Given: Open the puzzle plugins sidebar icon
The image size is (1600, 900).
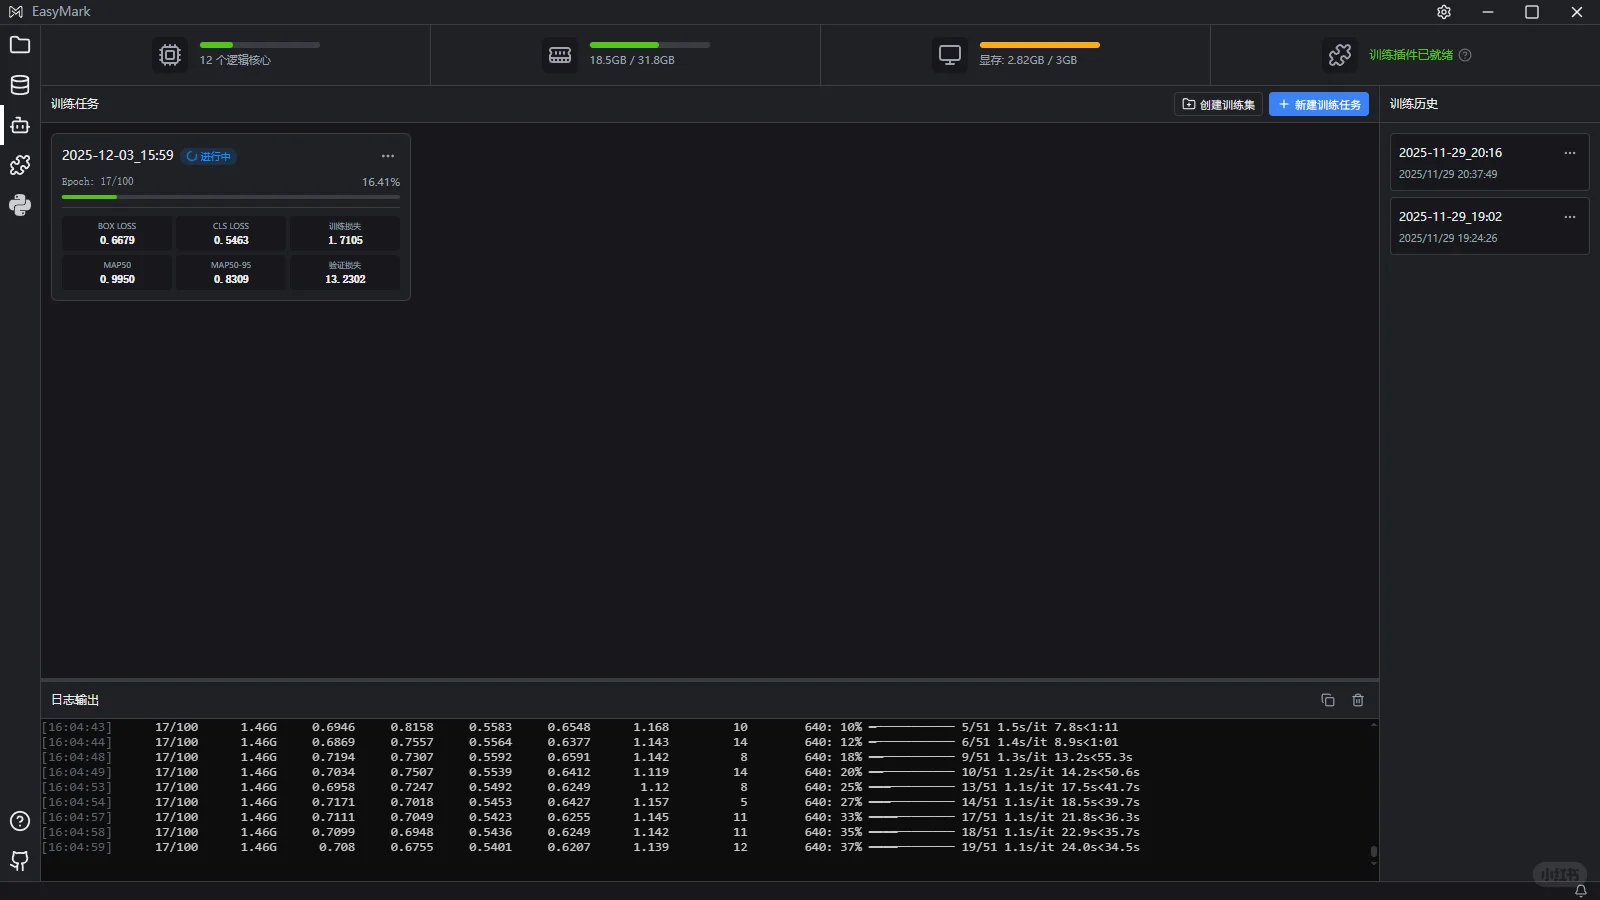Looking at the screenshot, I should click(x=20, y=165).
